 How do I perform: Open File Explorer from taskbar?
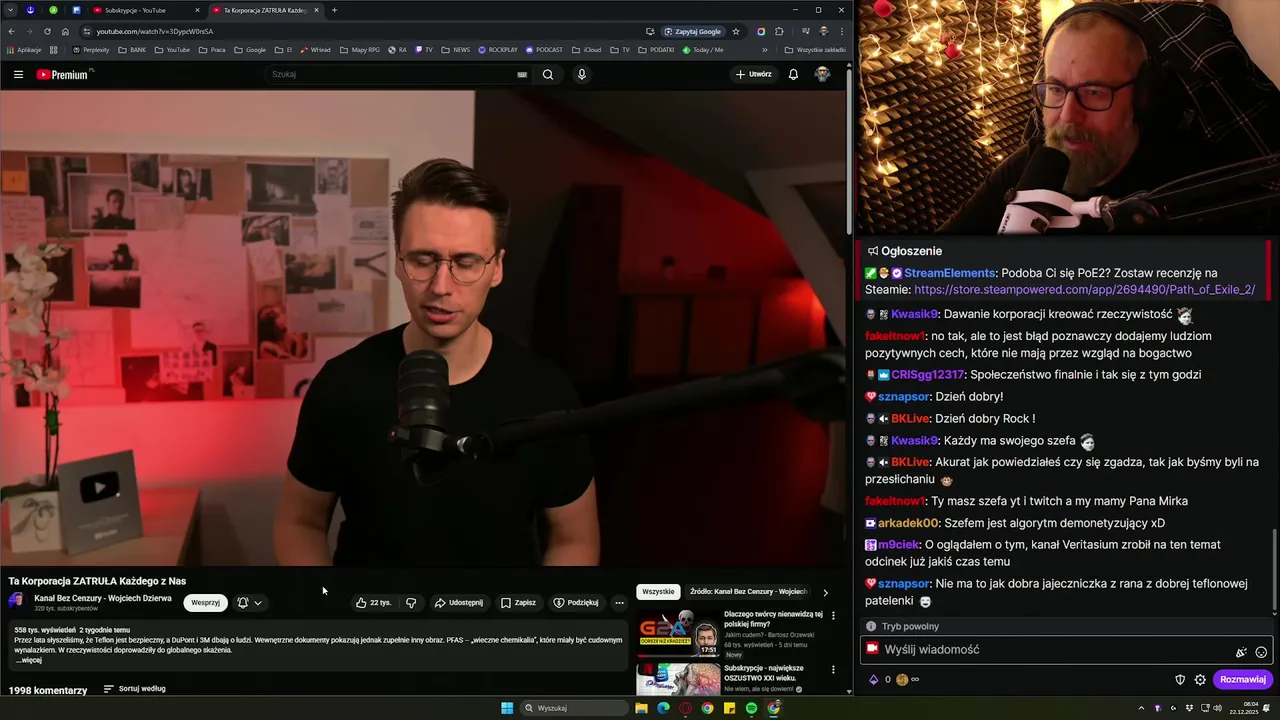641,708
